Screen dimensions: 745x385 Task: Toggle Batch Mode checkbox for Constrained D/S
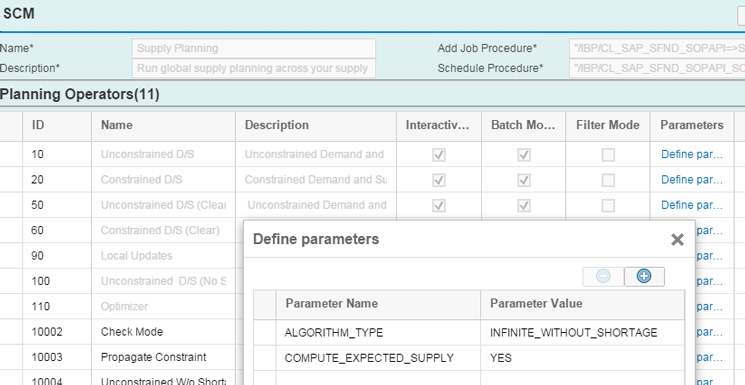pyautogui.click(x=524, y=180)
